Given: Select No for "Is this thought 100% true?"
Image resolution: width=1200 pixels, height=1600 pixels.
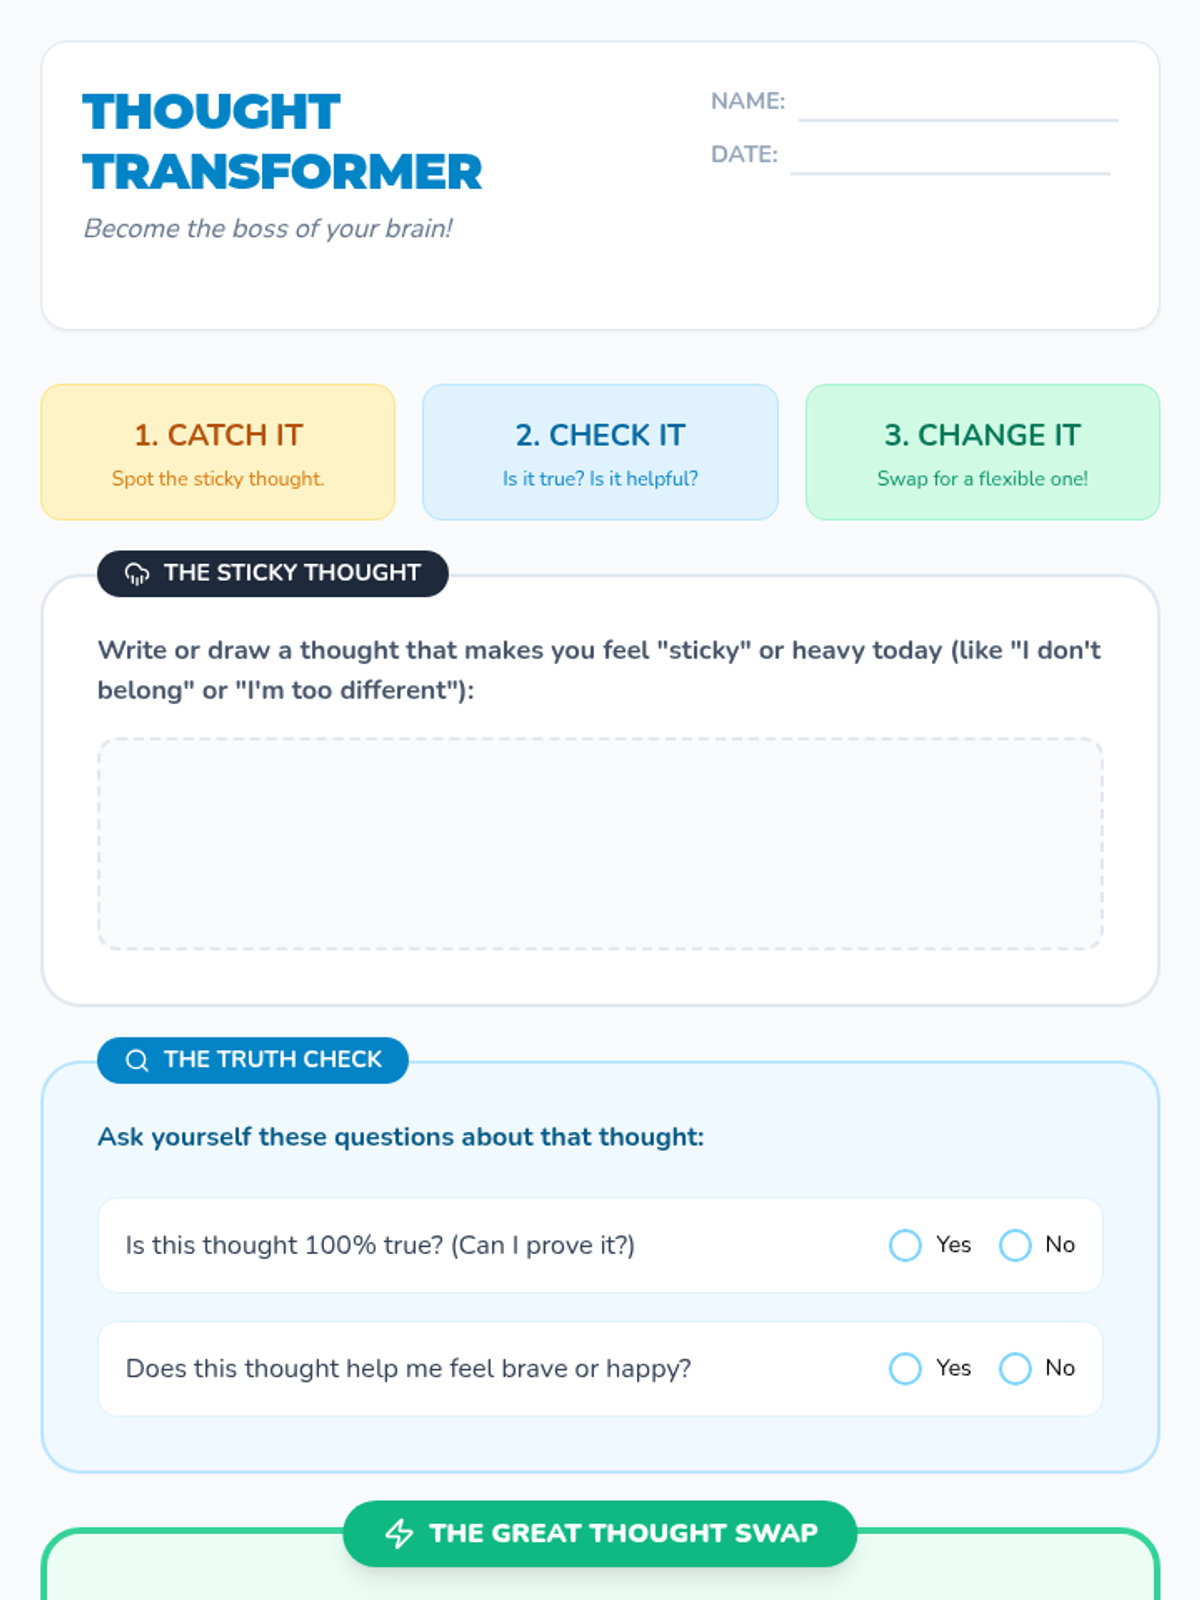Looking at the screenshot, I should [x=1015, y=1245].
